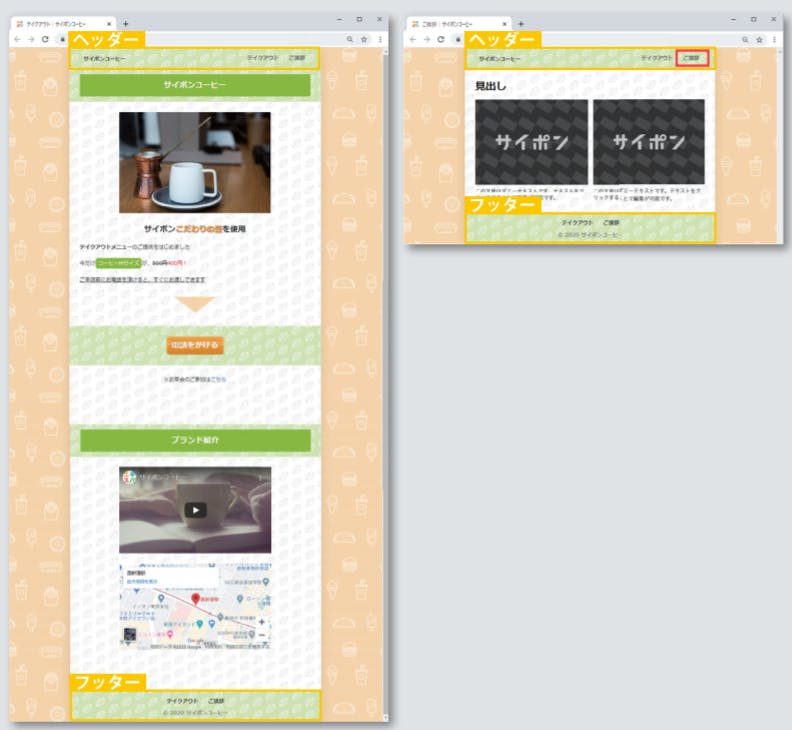Image resolution: width=792 pixels, height=730 pixels.
Task: Open site lock info in left window
Action: 62,39
